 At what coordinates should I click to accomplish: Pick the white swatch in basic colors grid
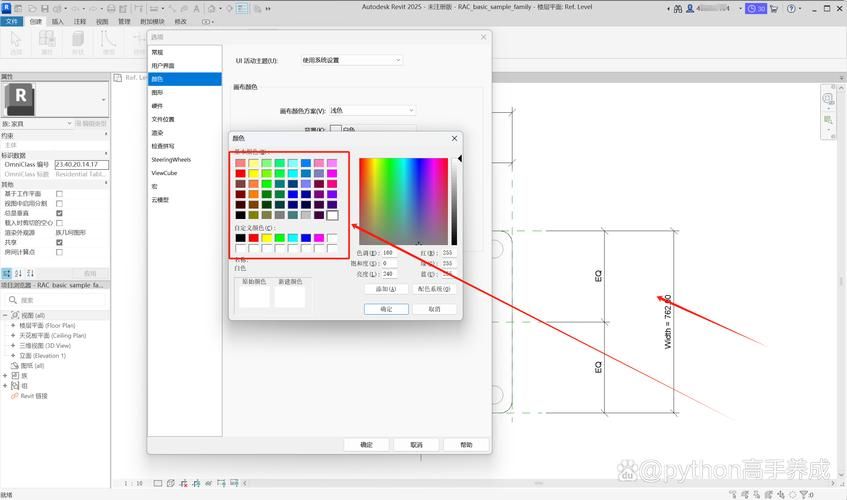click(x=332, y=215)
